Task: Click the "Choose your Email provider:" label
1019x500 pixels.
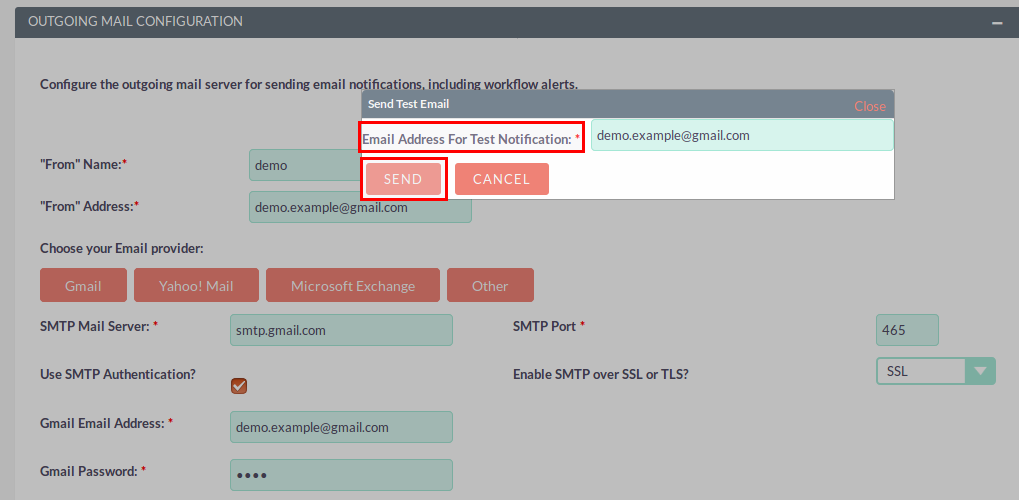Action: 122,248
